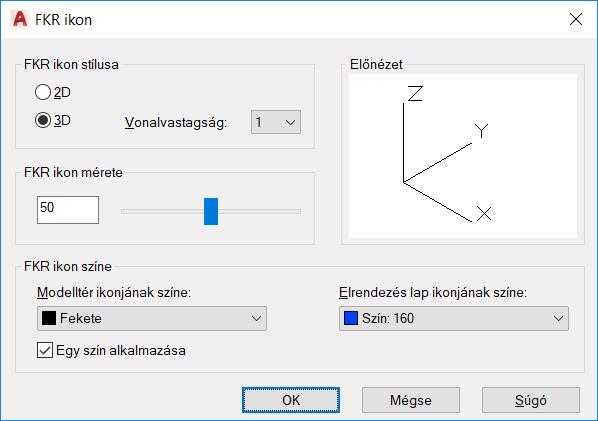Select the 2D icon style radio button
The image size is (598, 421).
[x=43, y=92]
